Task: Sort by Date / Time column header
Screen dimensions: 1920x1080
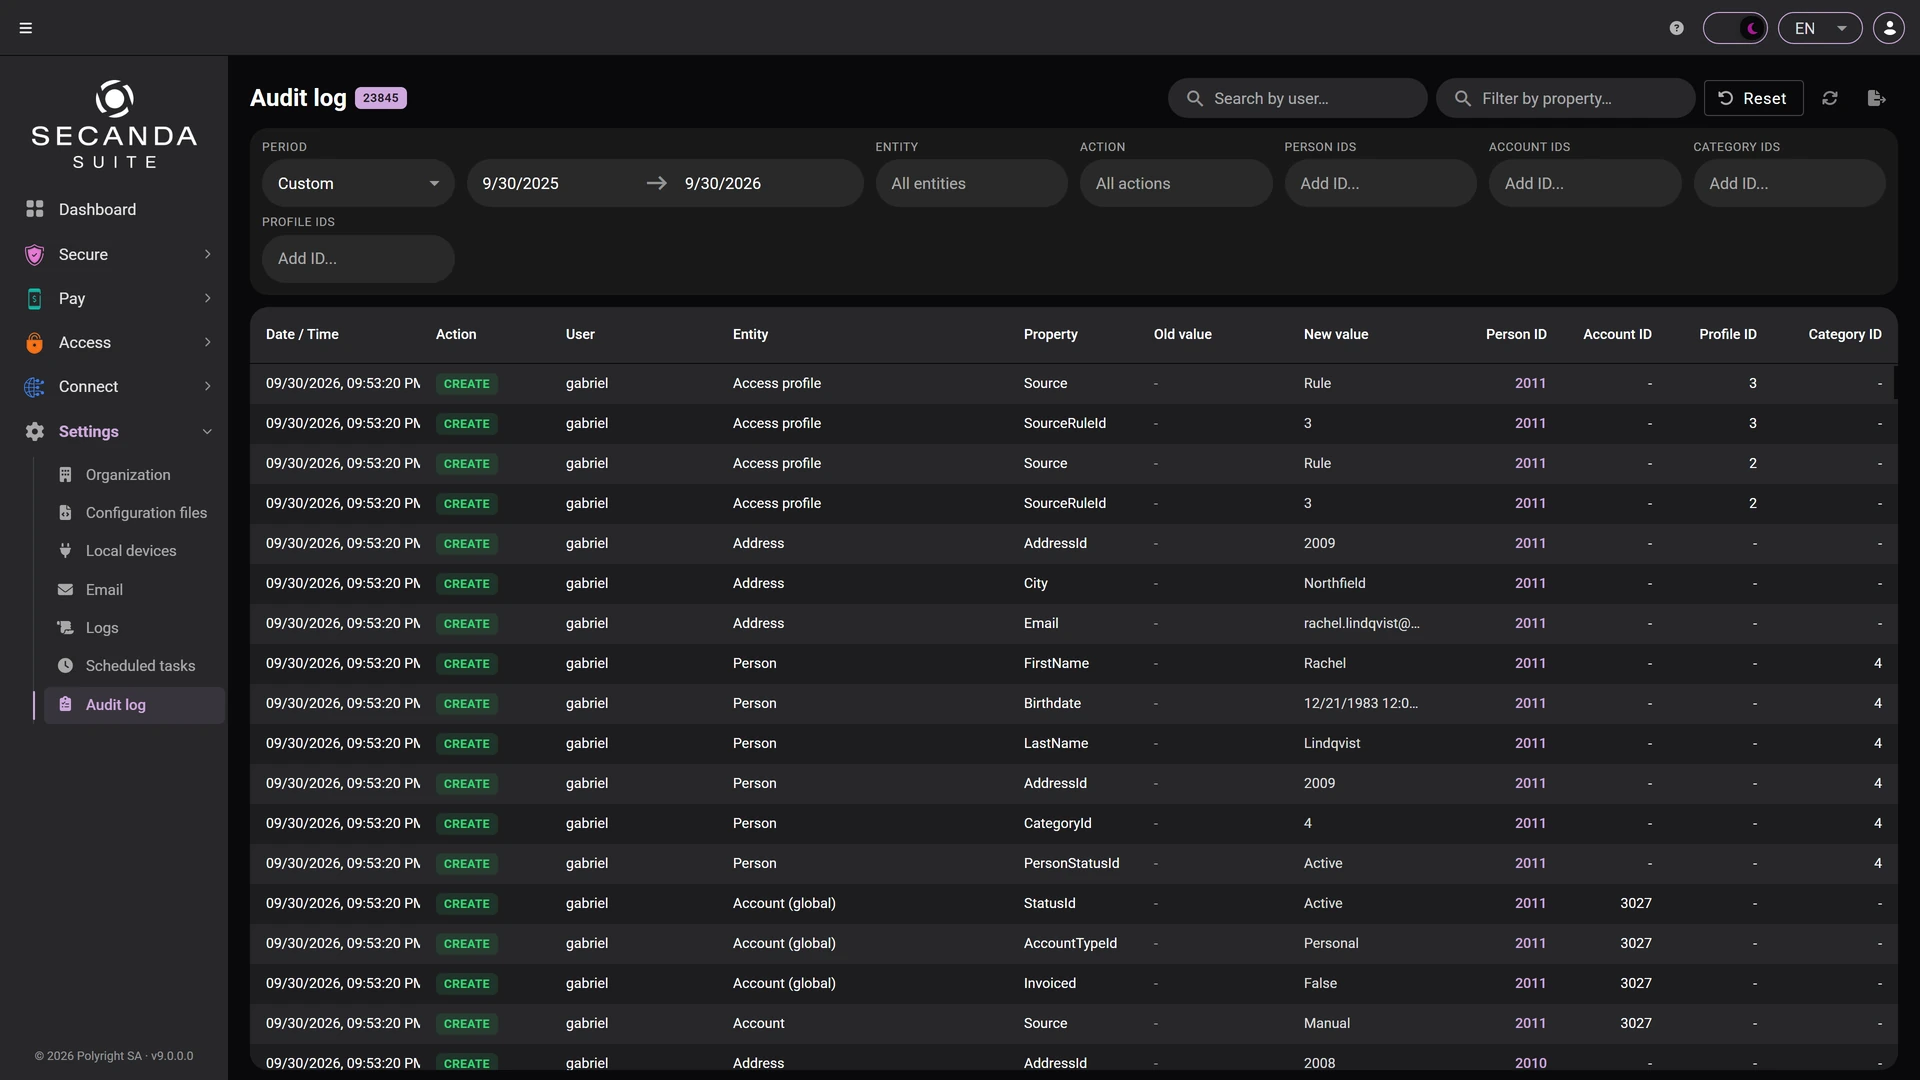Action: coord(302,334)
